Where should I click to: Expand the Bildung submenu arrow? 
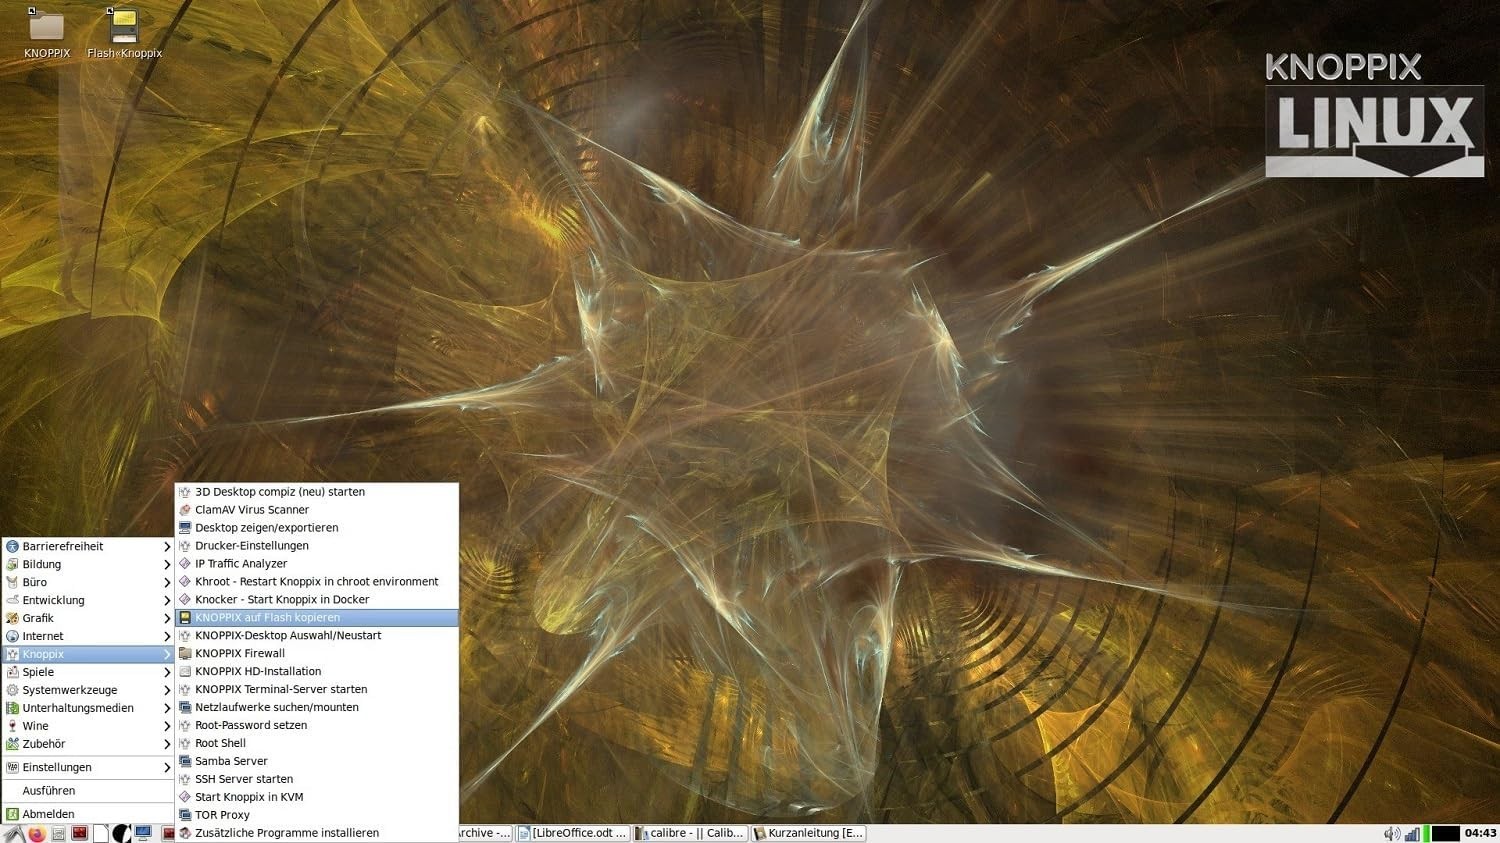167,565
